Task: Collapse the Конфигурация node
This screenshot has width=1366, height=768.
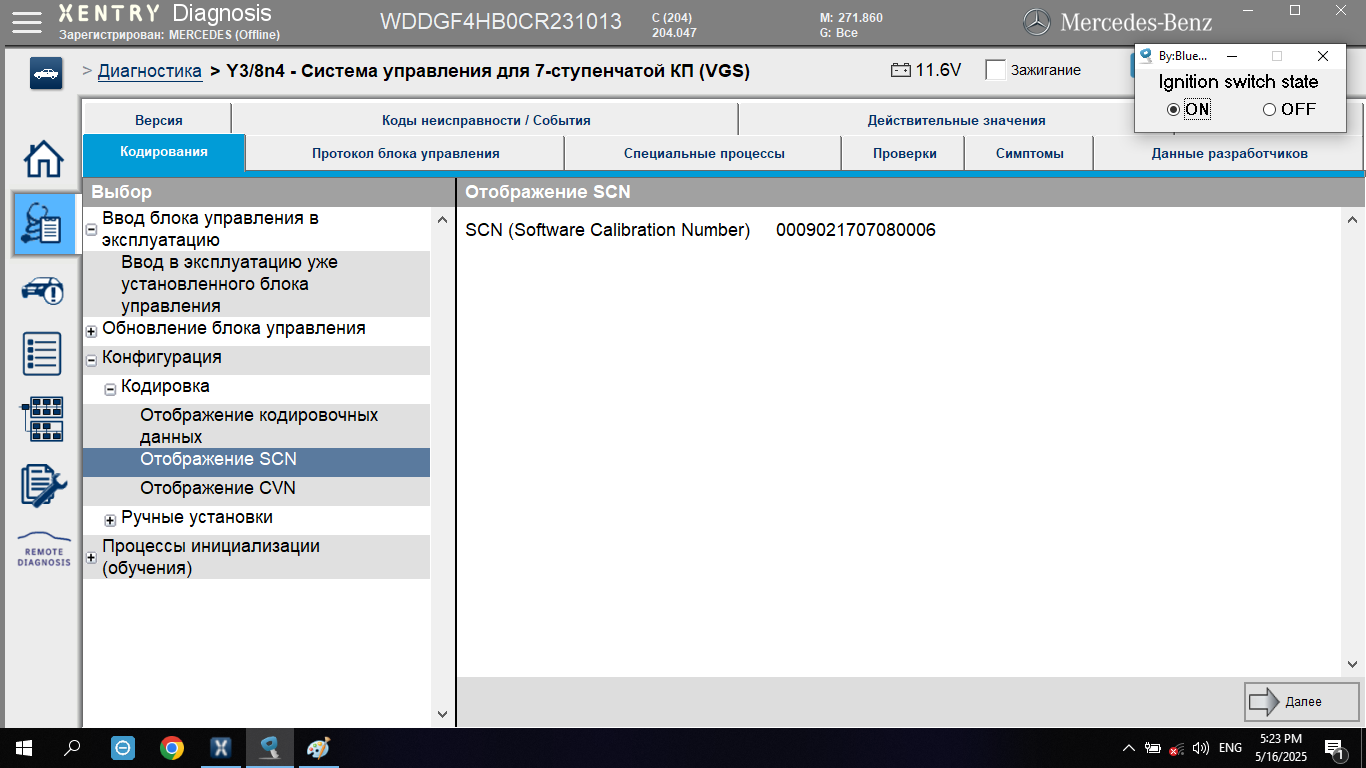Action: point(91,360)
